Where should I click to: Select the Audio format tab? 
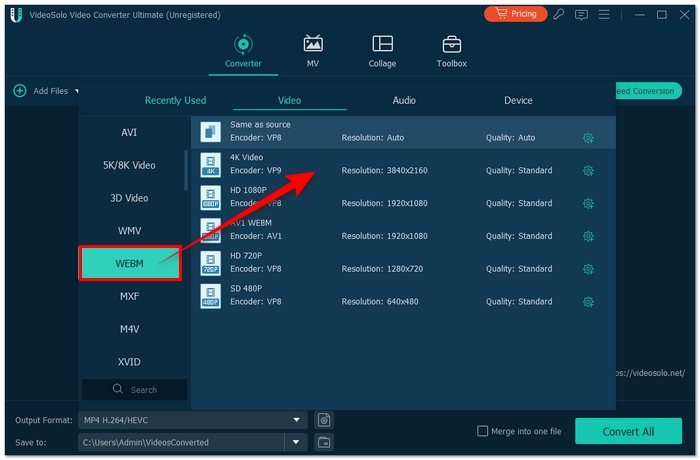(404, 100)
